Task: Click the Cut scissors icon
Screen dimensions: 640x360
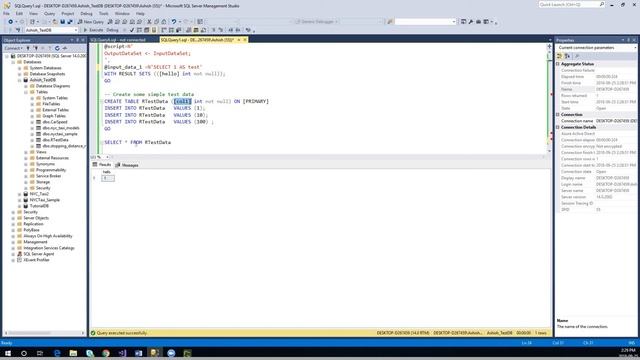Action: 149,22
